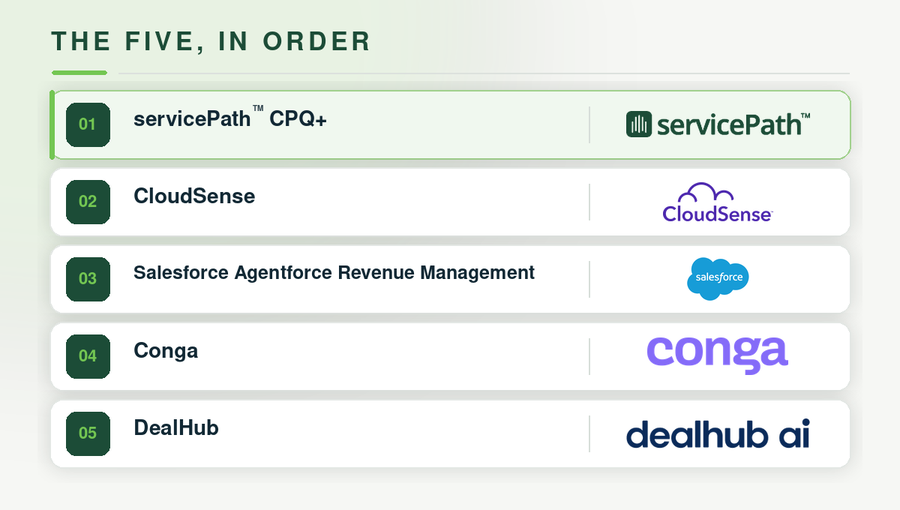
Task: Select the 04 number badge
Action: click(88, 356)
